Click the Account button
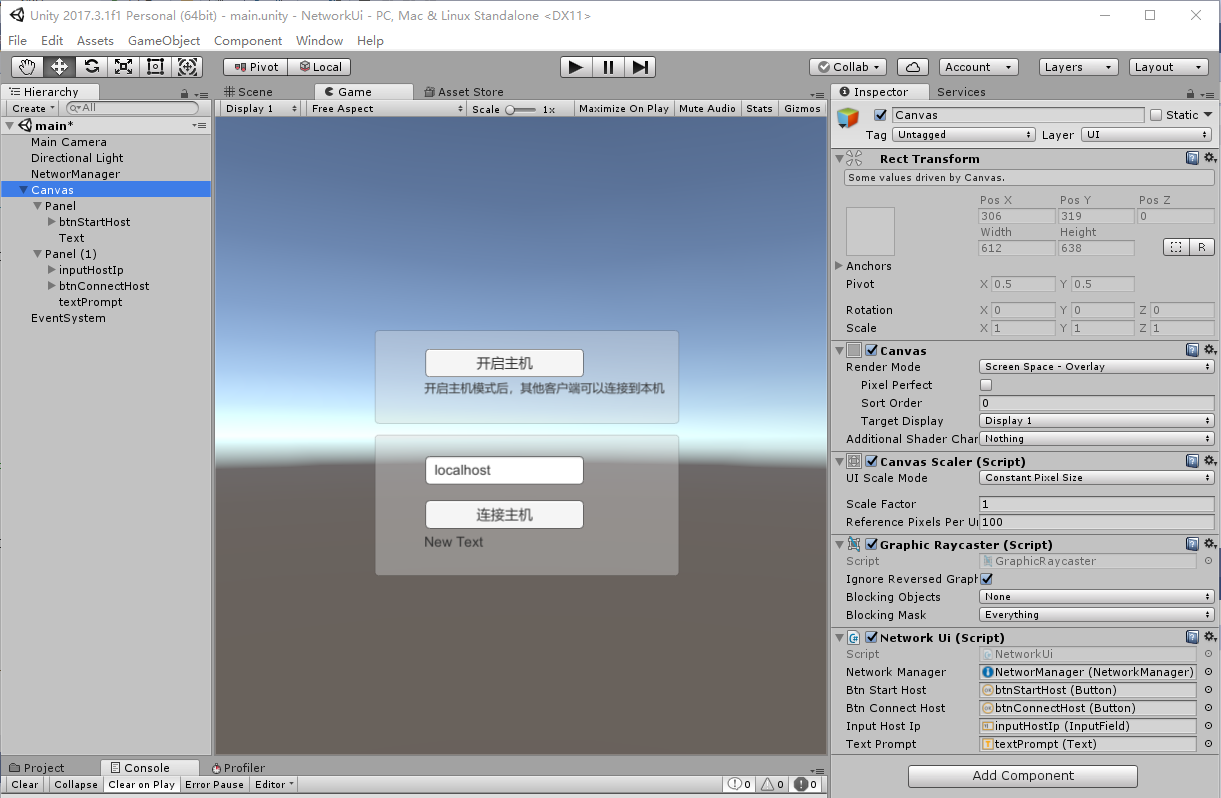Screen dimensions: 1221x798 (x=978, y=67)
